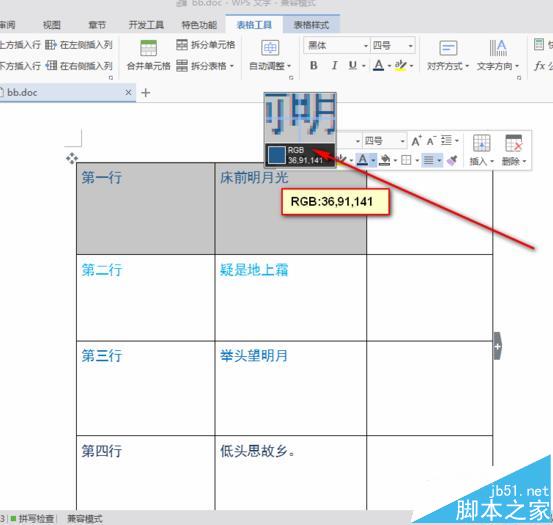Click the cell text 举头望明月
This screenshot has height=525, width=553.
click(x=254, y=356)
